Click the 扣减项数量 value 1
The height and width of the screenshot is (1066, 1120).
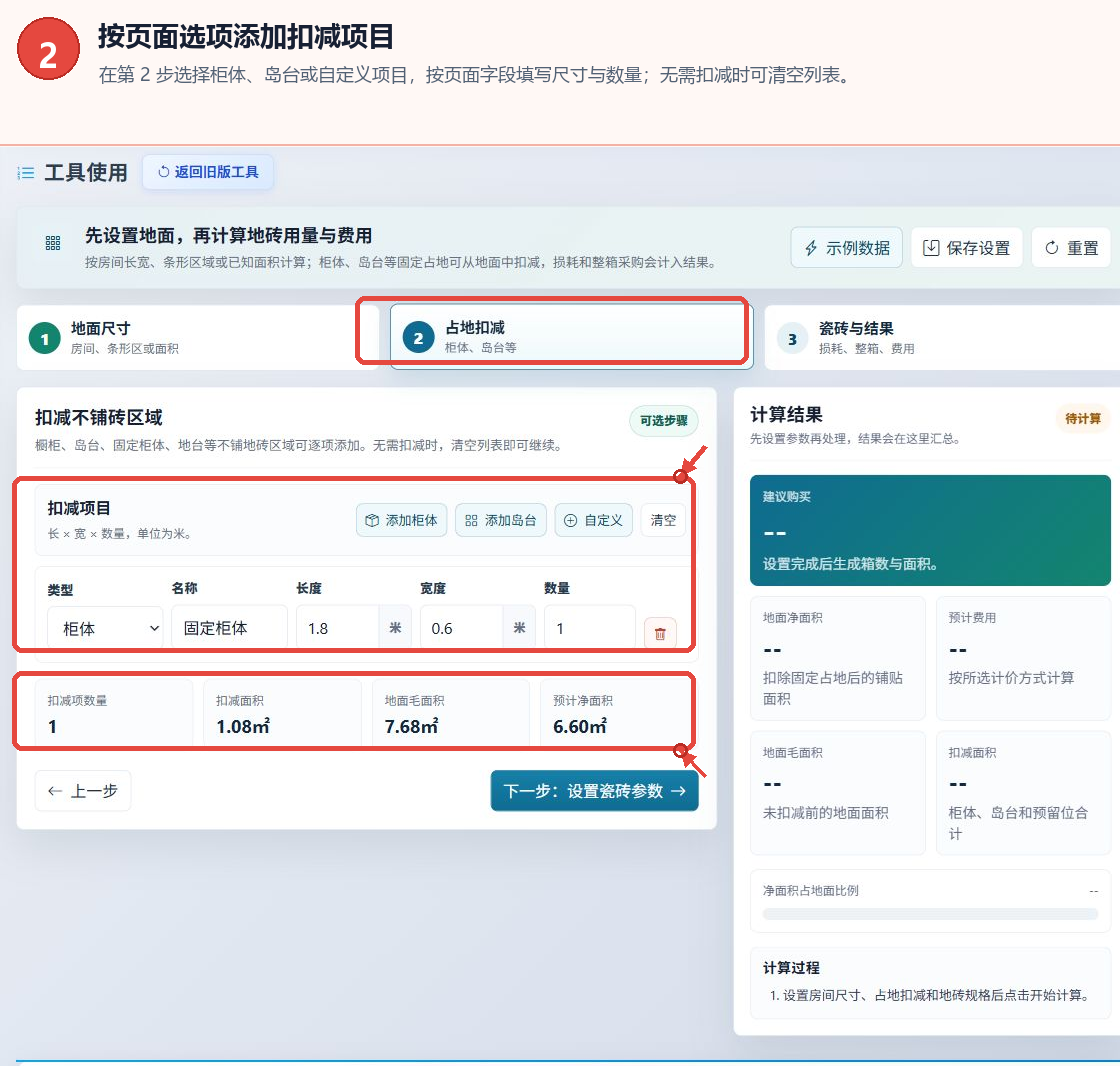pos(52,727)
